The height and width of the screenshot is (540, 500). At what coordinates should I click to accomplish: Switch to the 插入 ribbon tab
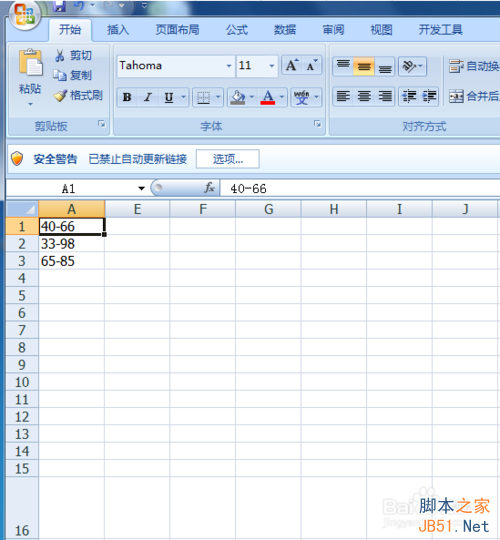click(x=118, y=30)
